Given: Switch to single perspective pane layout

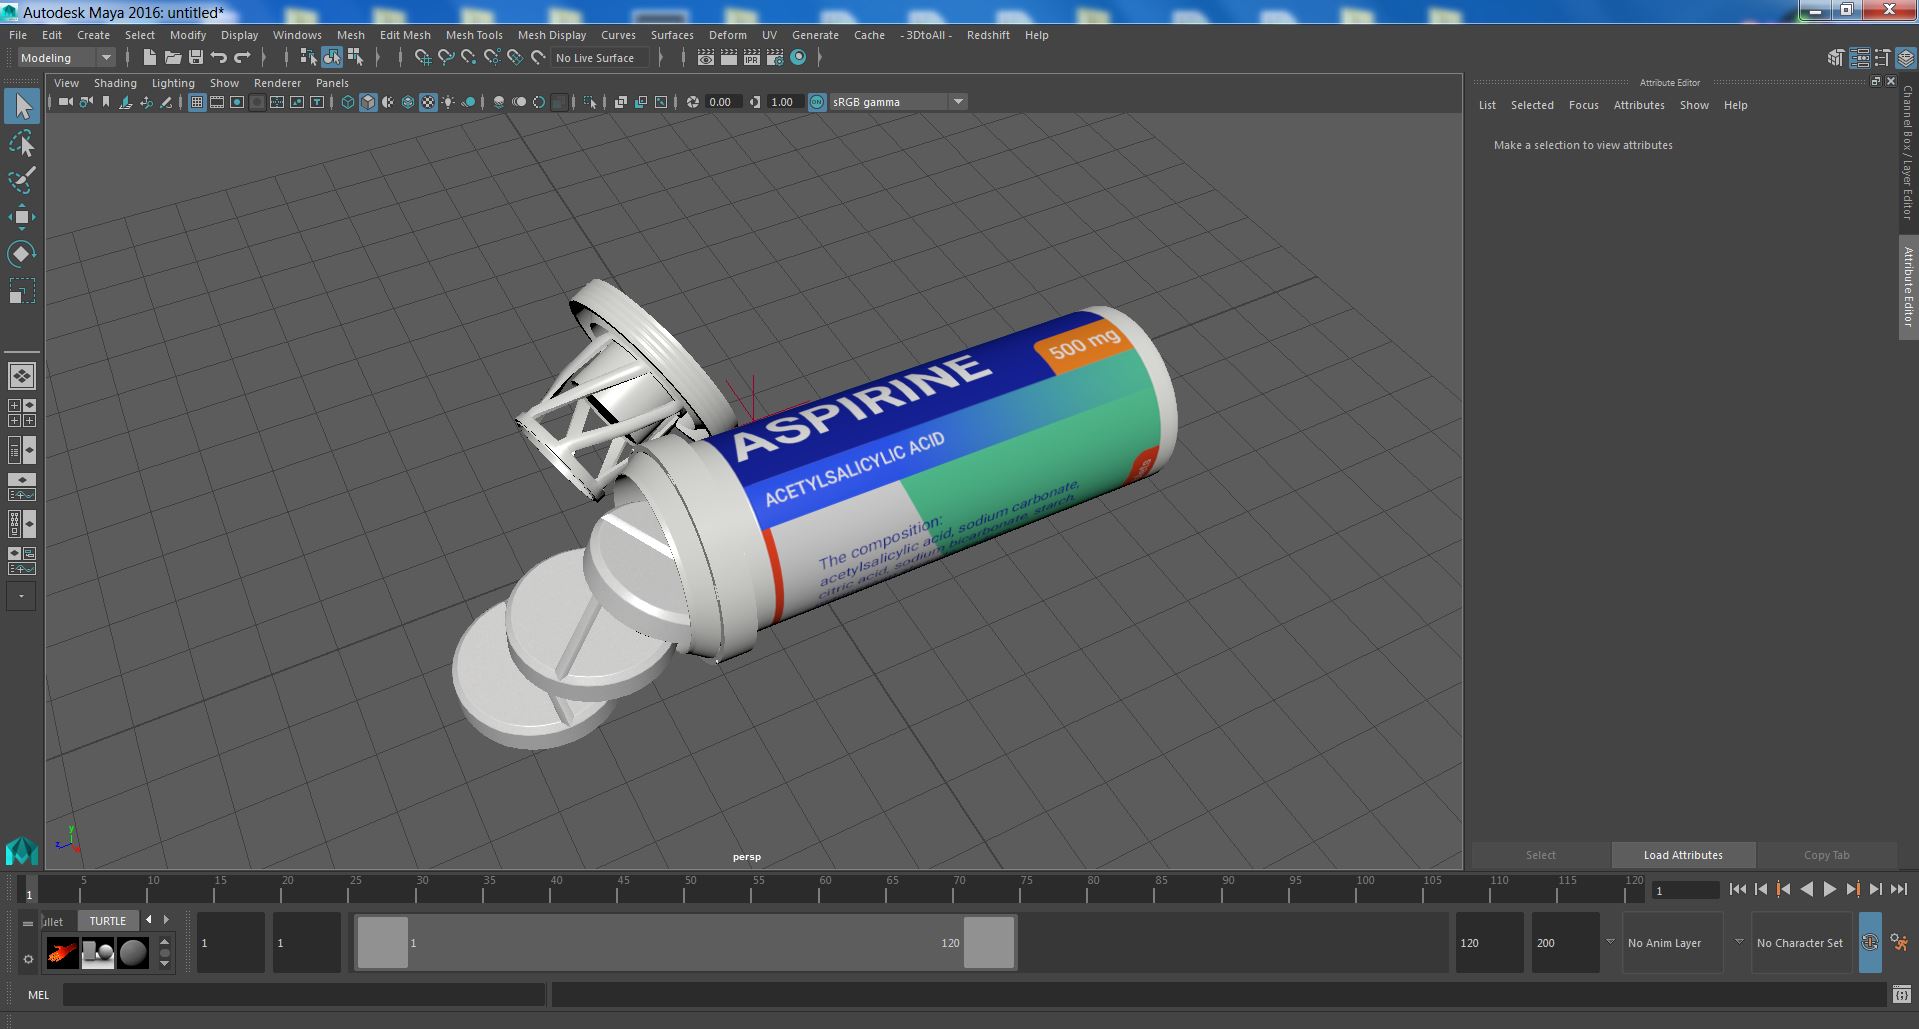Looking at the screenshot, I should pos(22,376).
